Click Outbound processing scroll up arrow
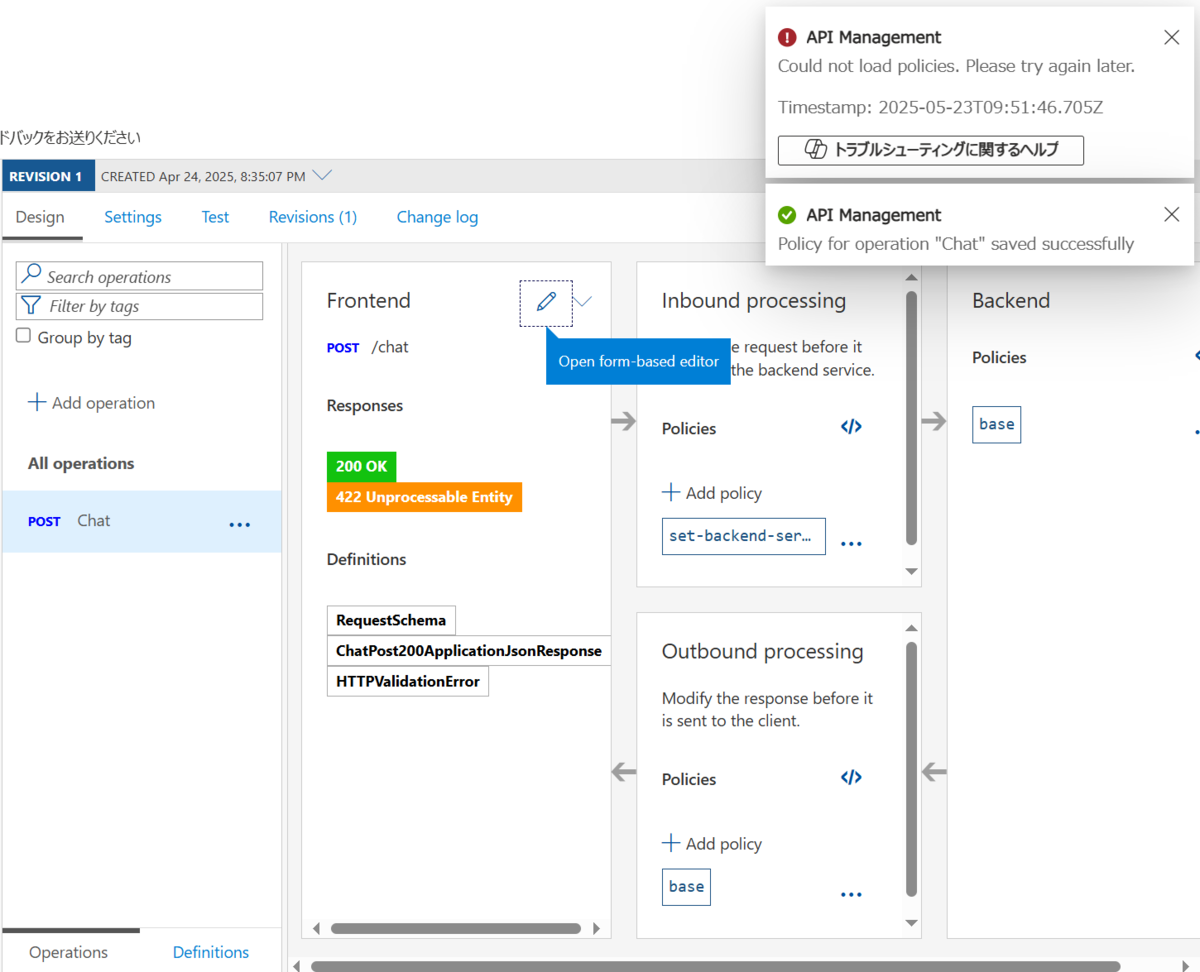The height and width of the screenshot is (972, 1200). (911, 628)
